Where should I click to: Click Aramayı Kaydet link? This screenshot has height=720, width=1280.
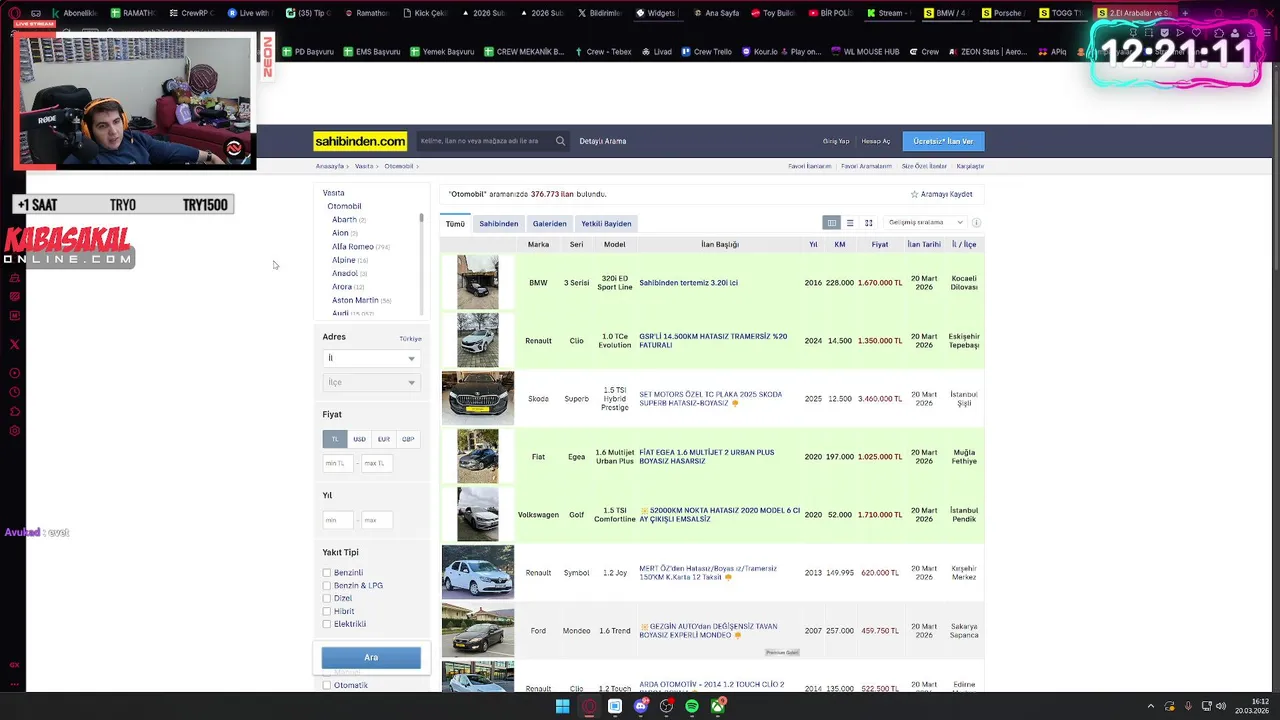[946, 194]
